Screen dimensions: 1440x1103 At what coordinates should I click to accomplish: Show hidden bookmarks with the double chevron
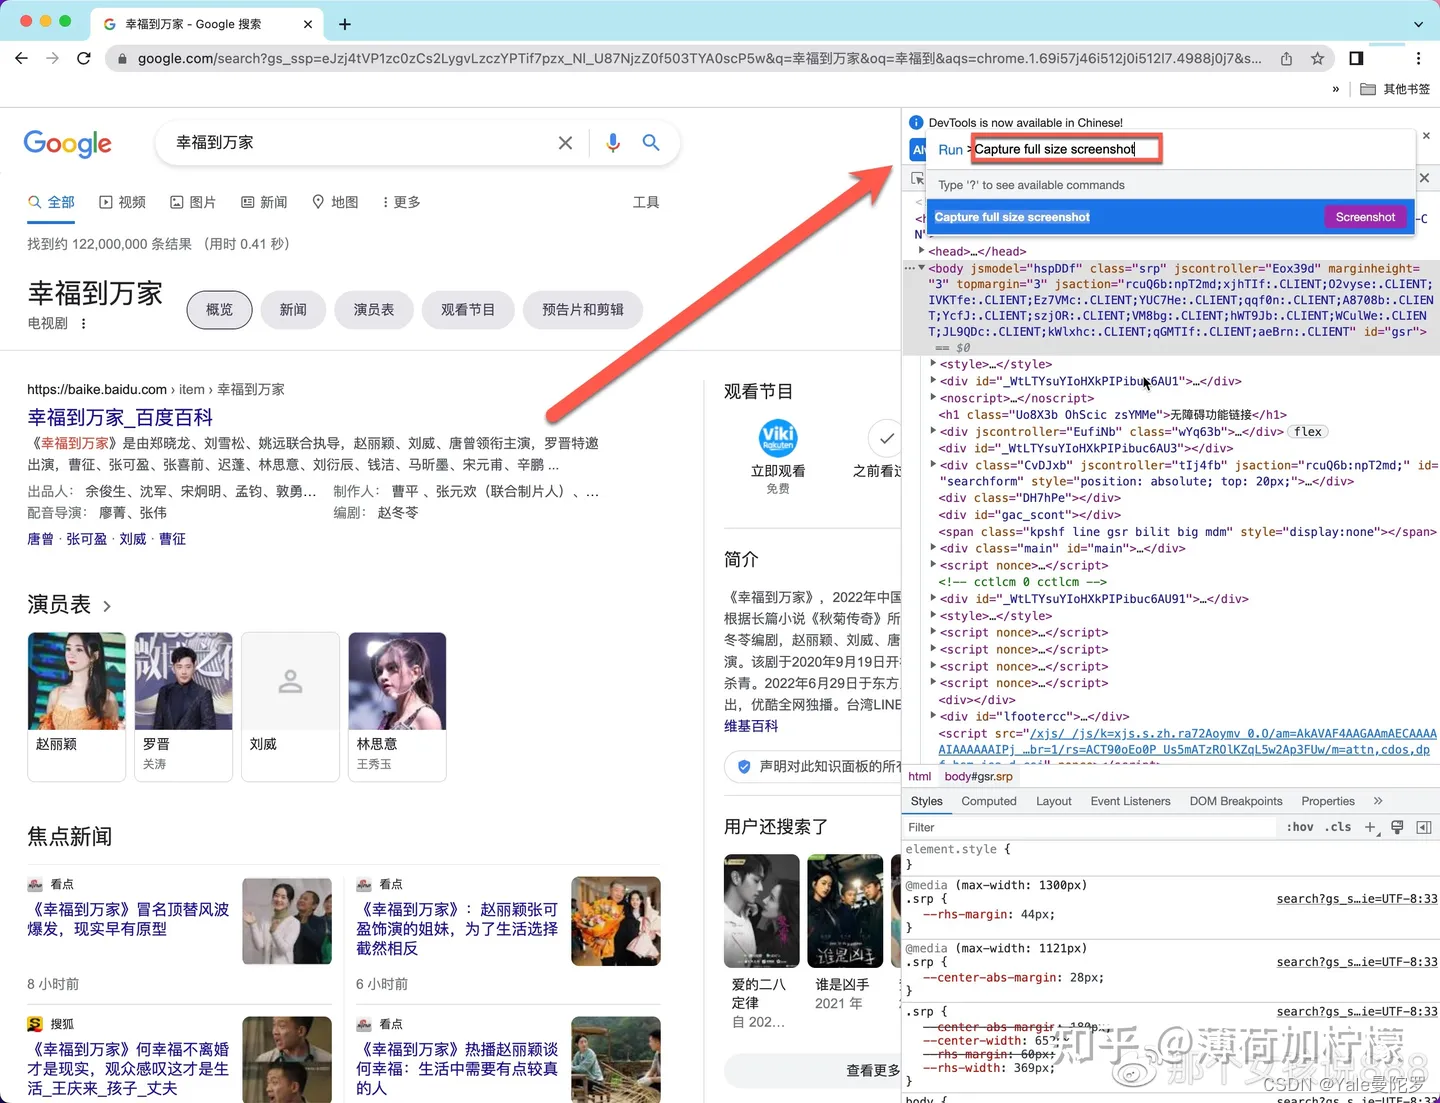(1336, 89)
